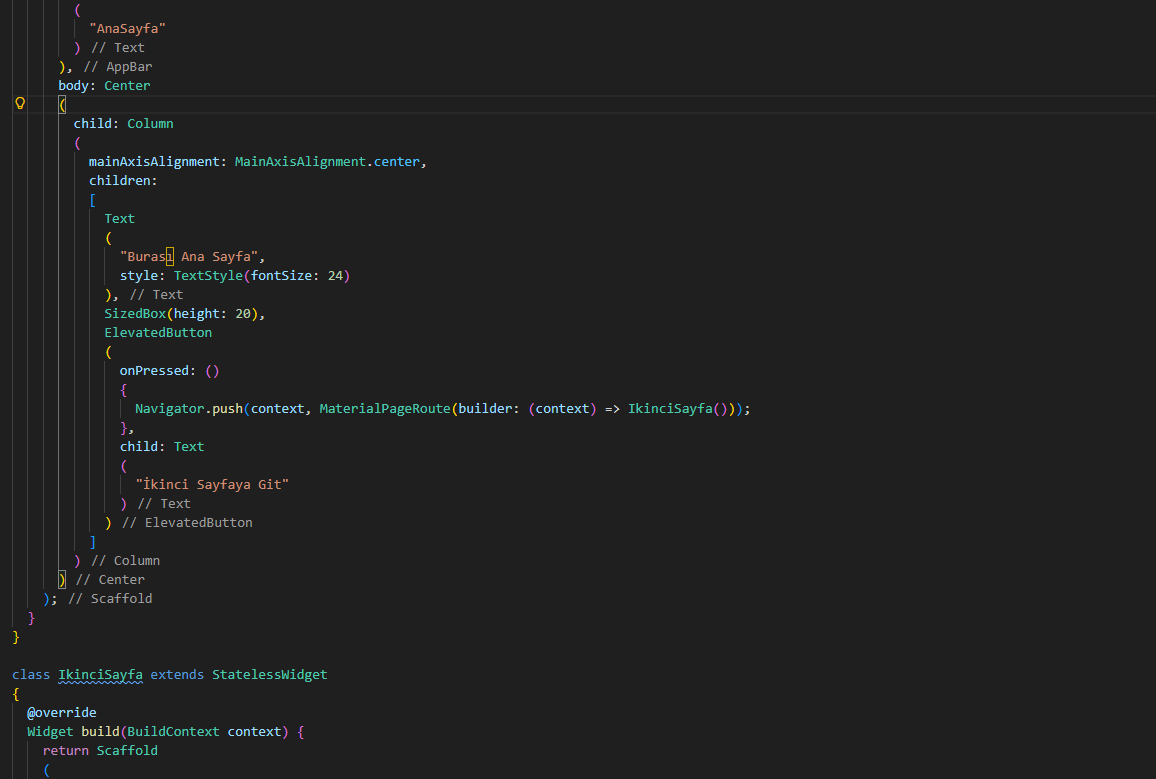Click the // Scaffold closing comment

(x=110, y=598)
